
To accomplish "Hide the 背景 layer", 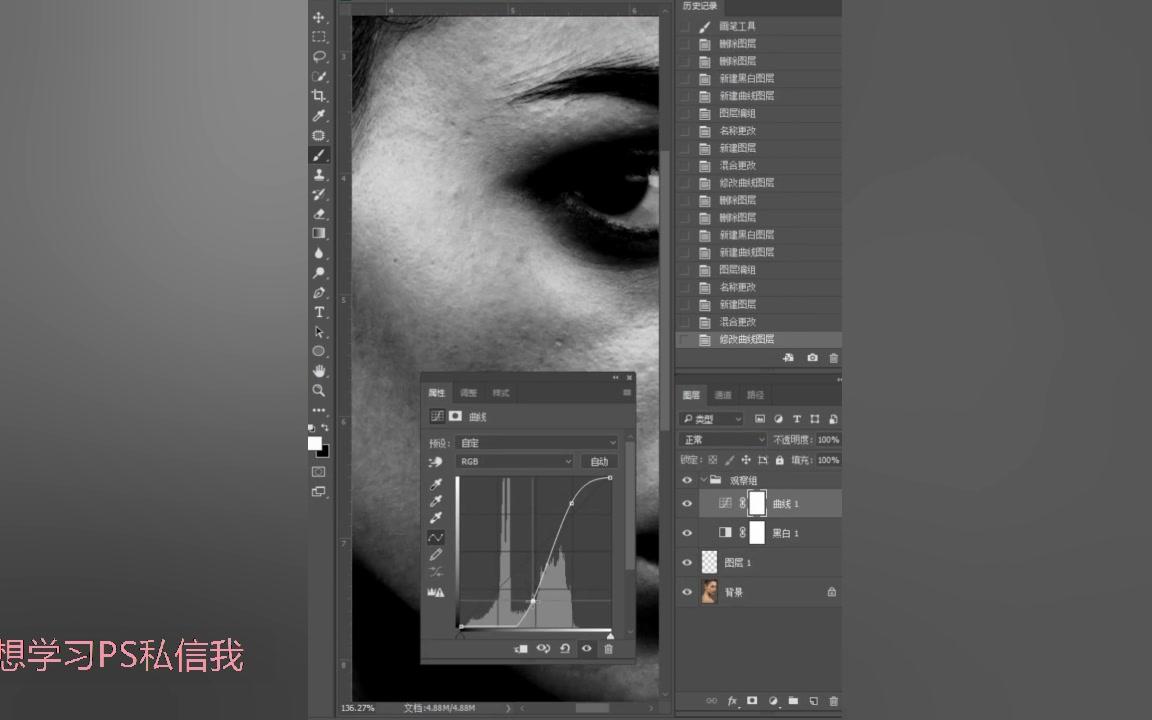I will (x=687, y=592).
